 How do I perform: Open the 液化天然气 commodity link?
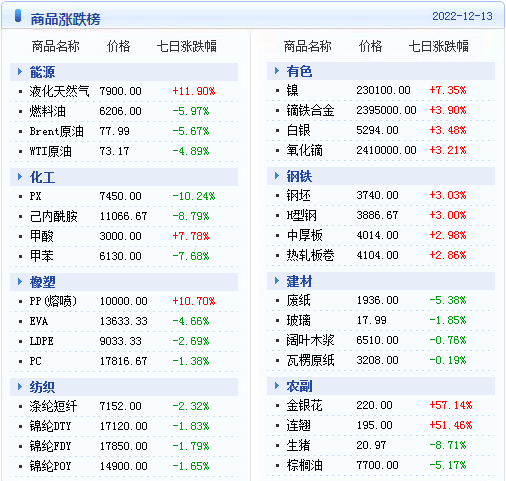pyautogui.click(x=59, y=91)
